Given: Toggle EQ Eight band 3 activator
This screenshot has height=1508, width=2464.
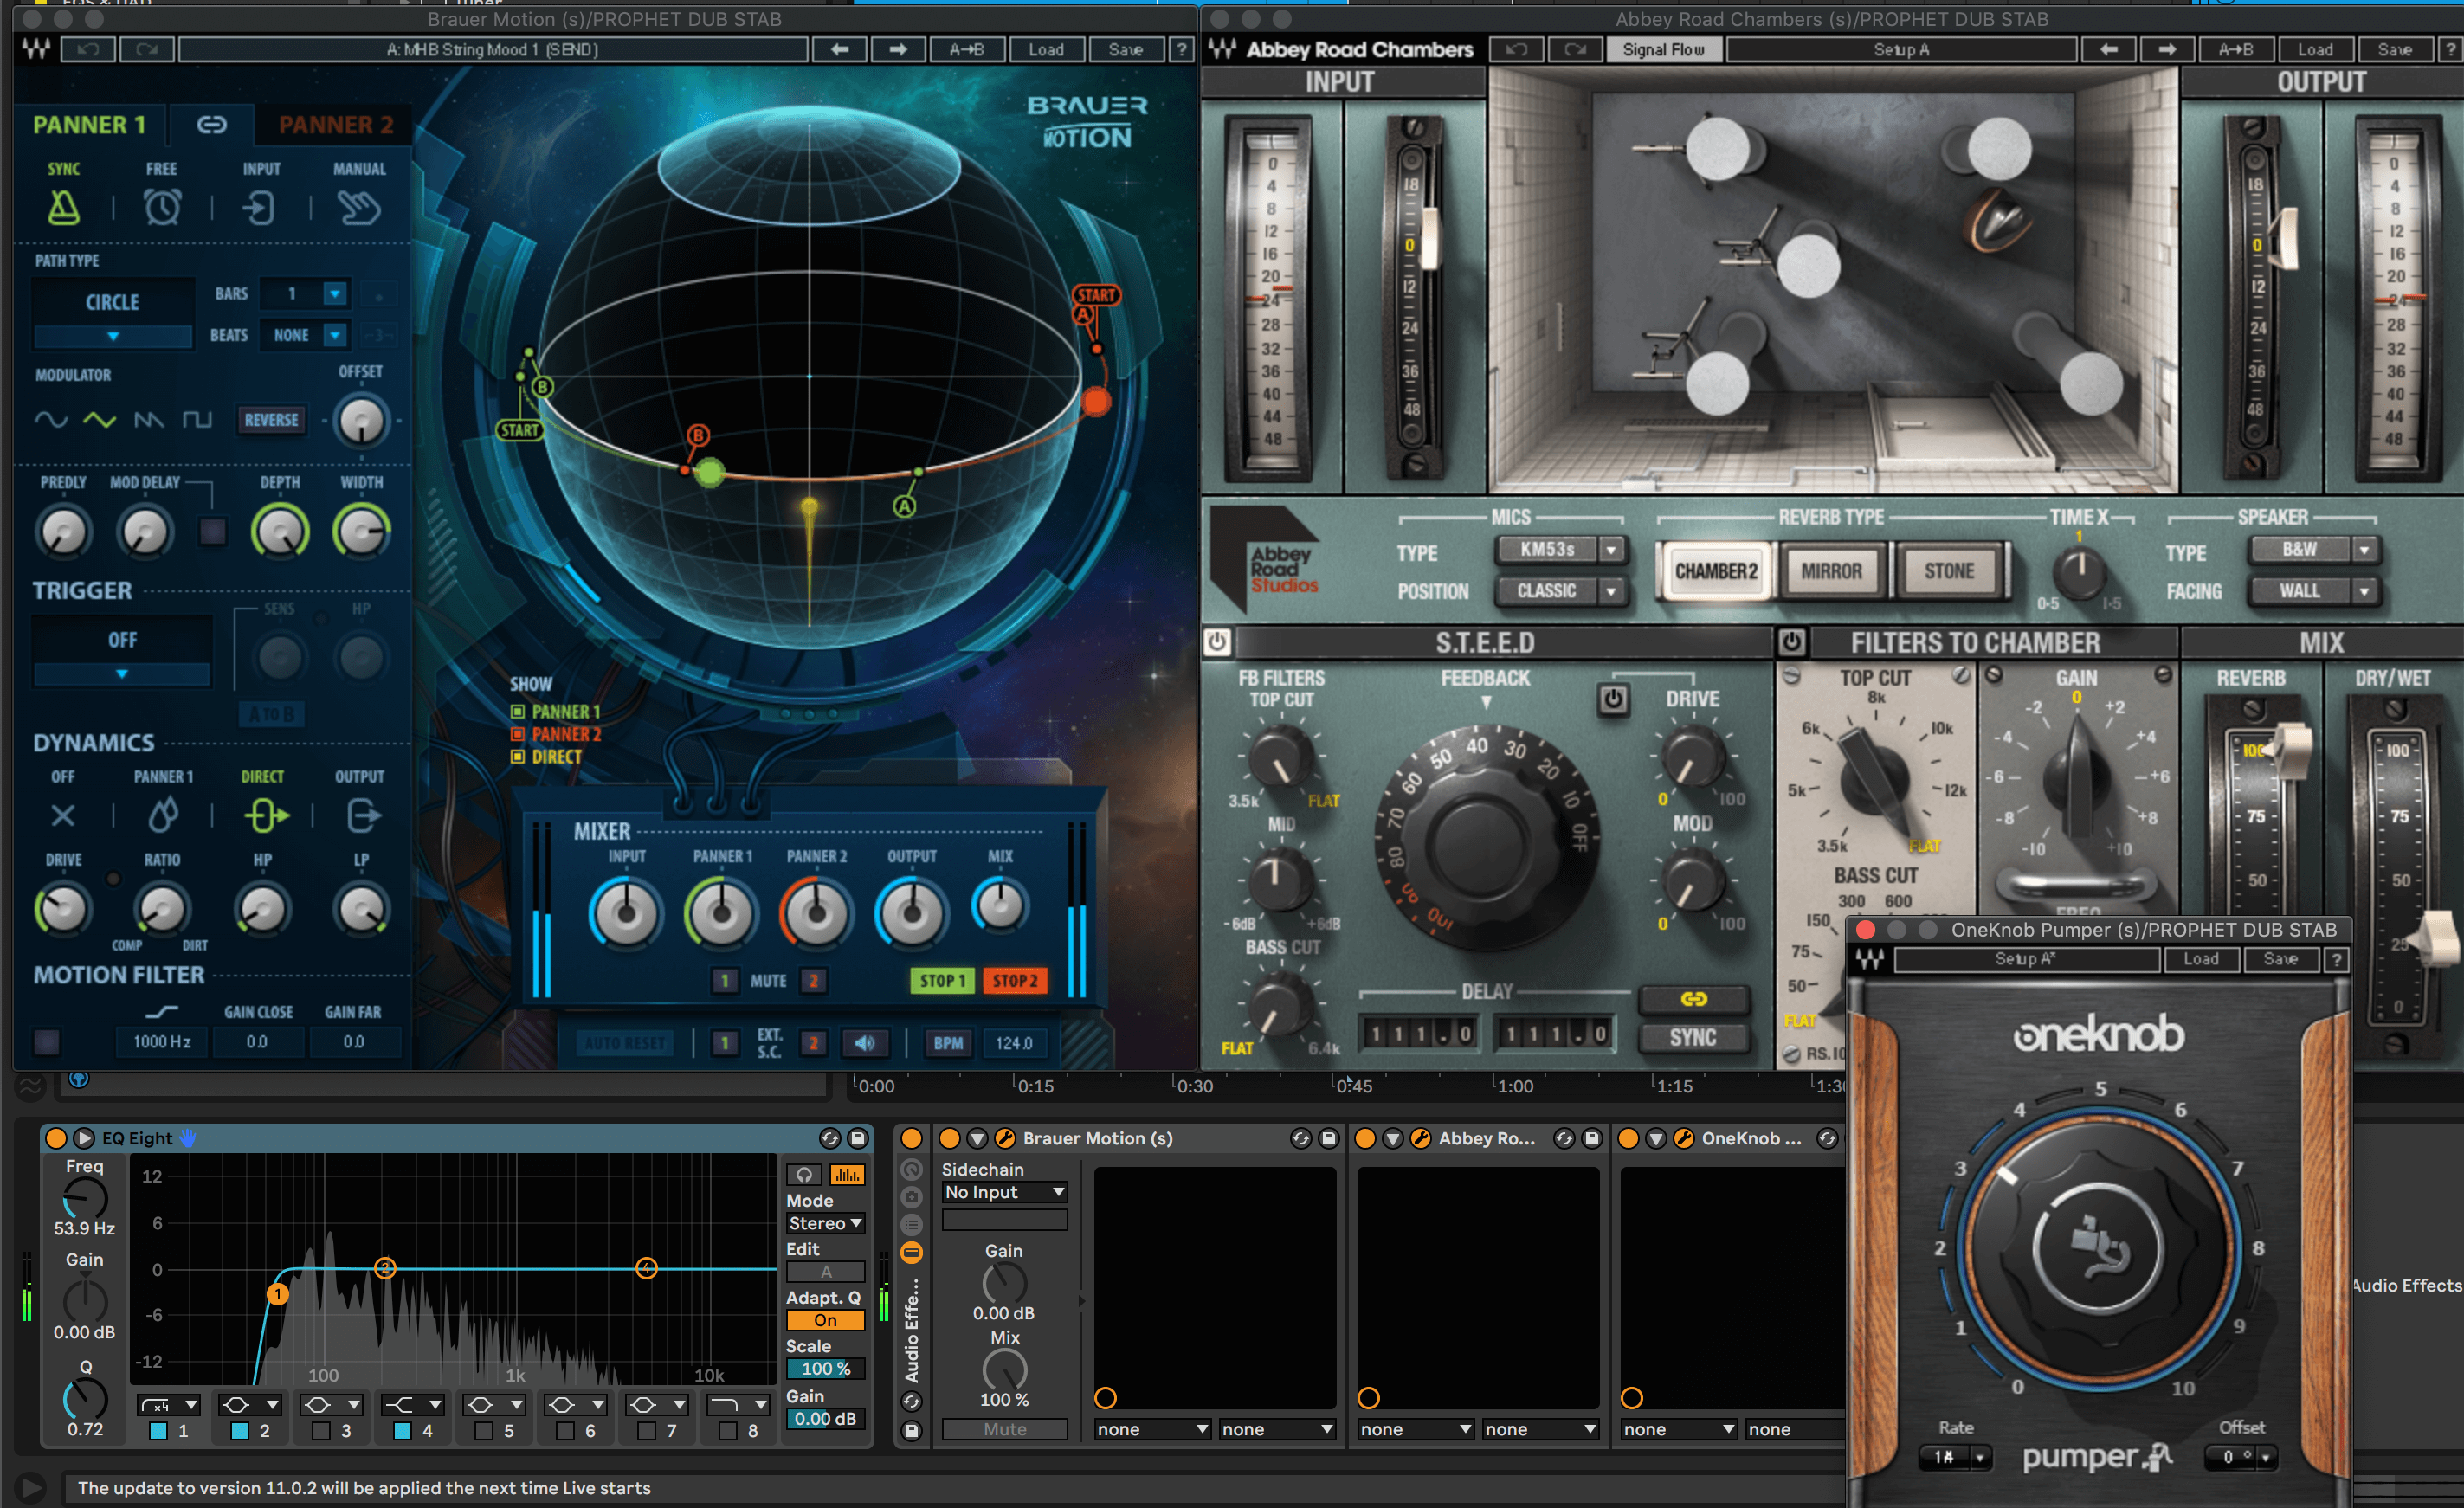Looking at the screenshot, I should click(x=321, y=1431).
